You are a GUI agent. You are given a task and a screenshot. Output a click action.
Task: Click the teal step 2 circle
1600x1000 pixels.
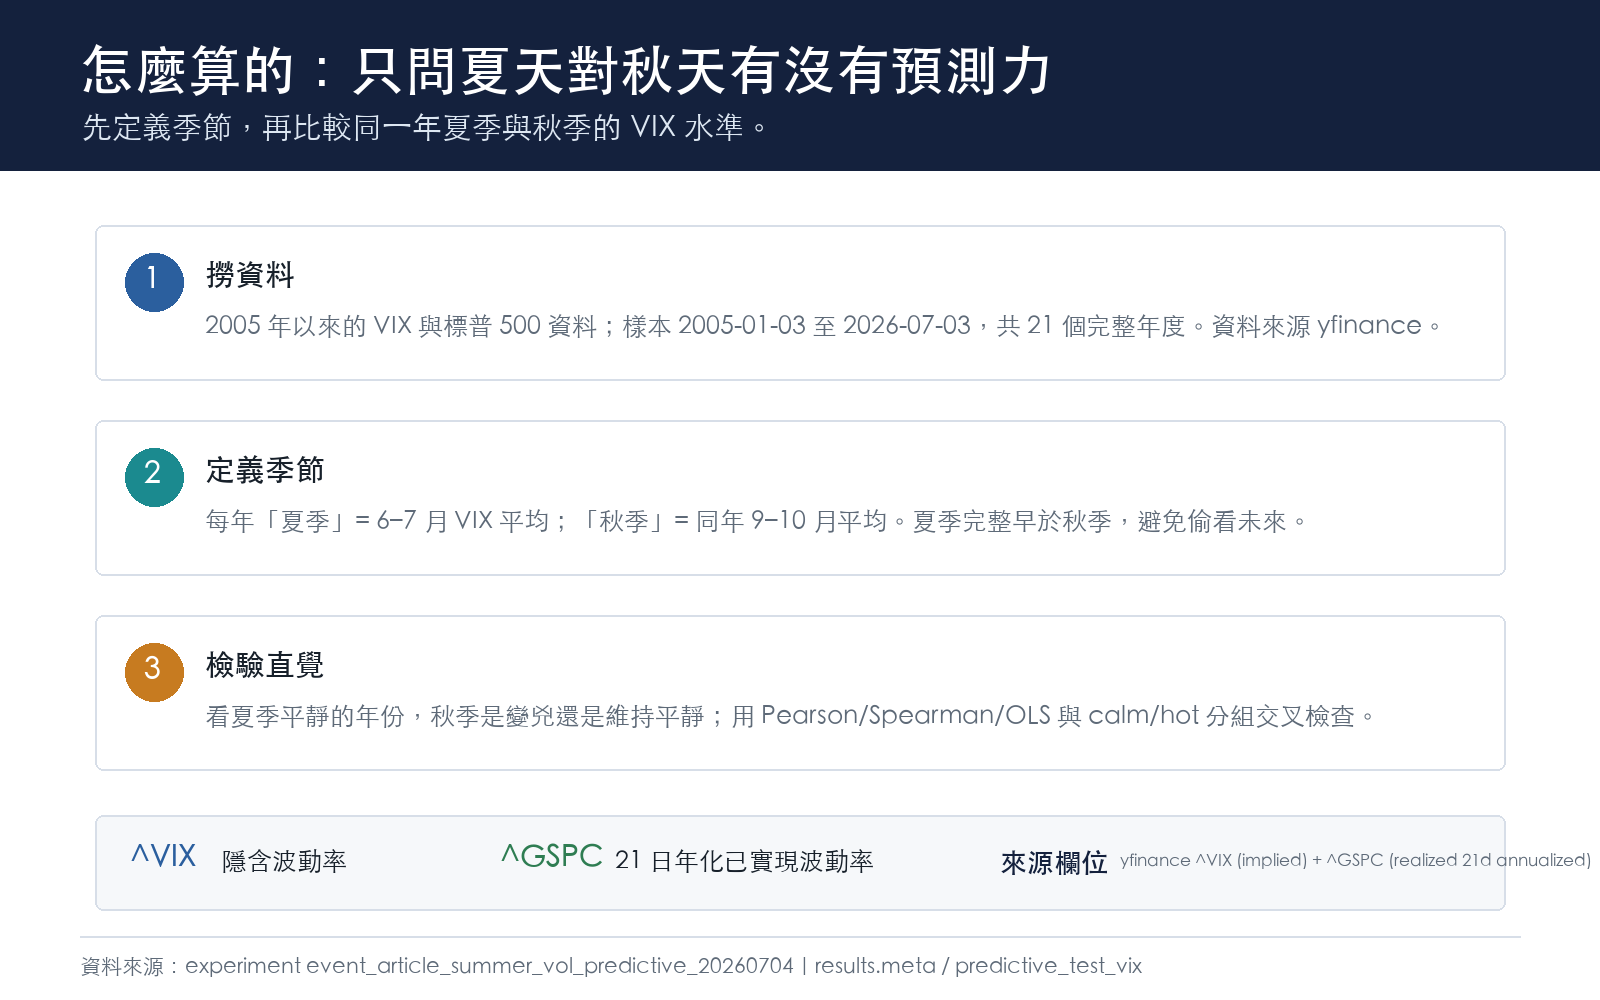pyautogui.click(x=154, y=477)
